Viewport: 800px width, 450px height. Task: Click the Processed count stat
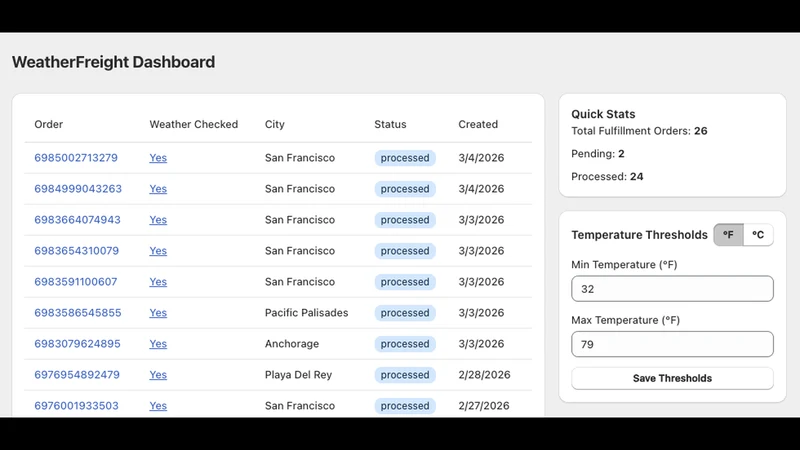tap(607, 177)
